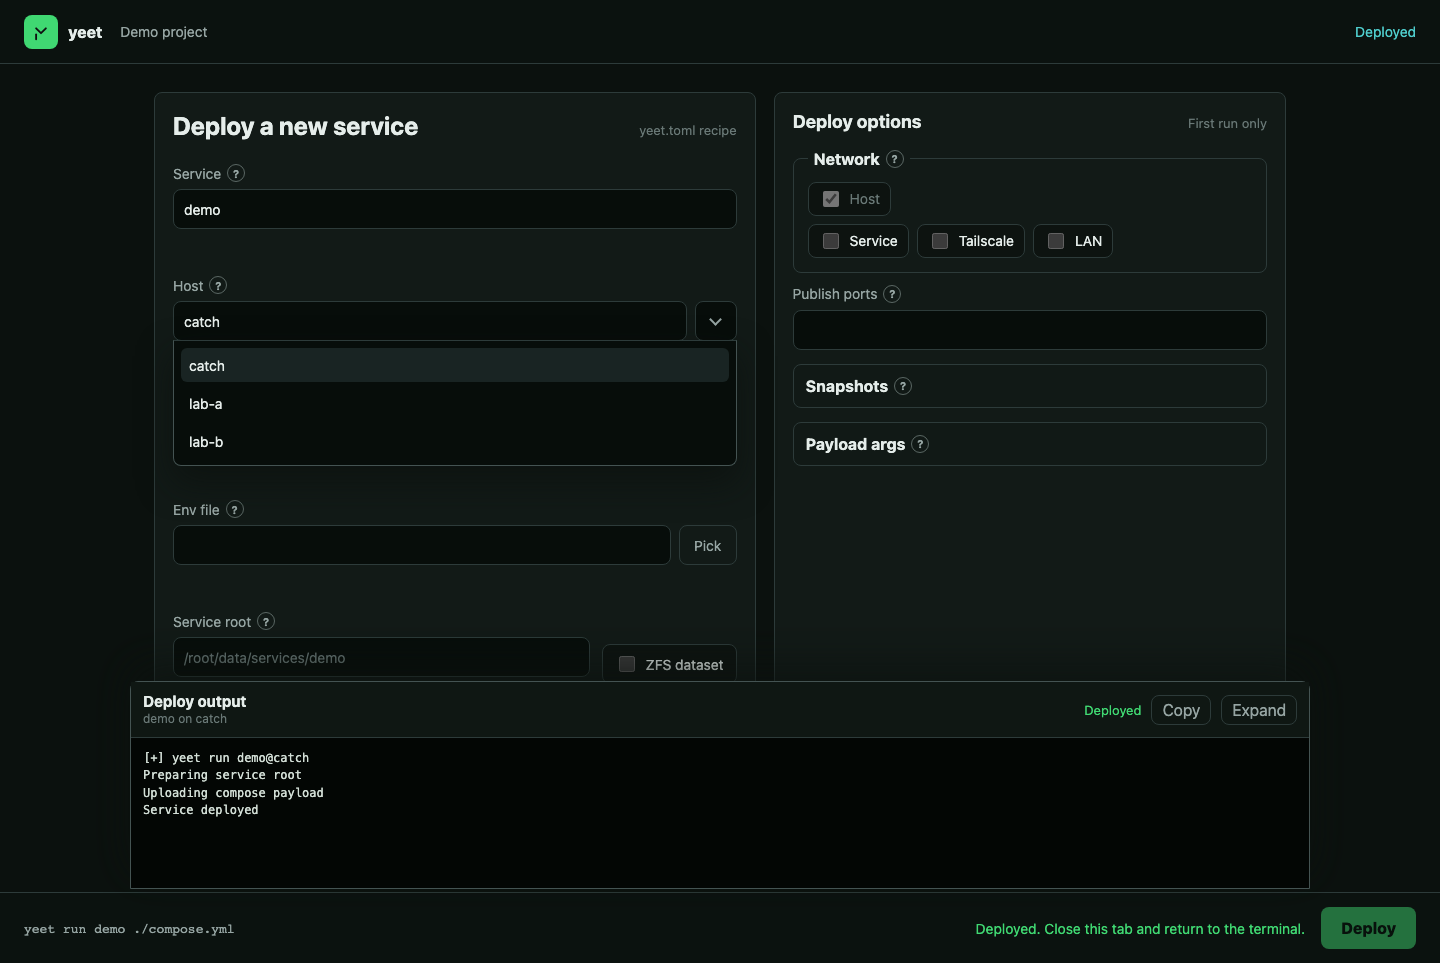Click the 'Demo project' title text
Image resolution: width=1440 pixels, height=963 pixels.
point(164,32)
